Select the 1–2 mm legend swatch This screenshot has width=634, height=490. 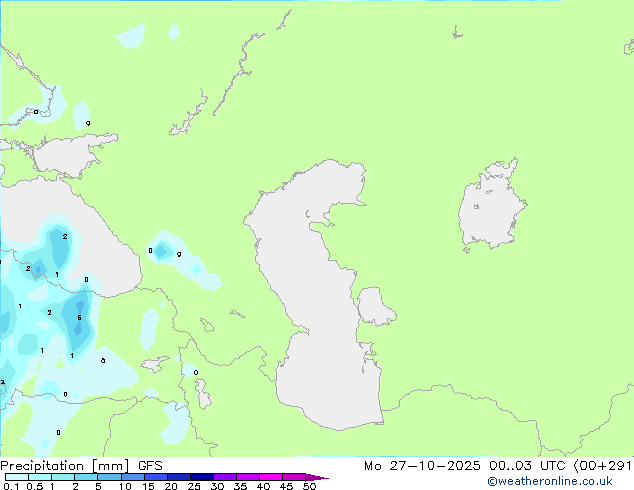pos(63,477)
